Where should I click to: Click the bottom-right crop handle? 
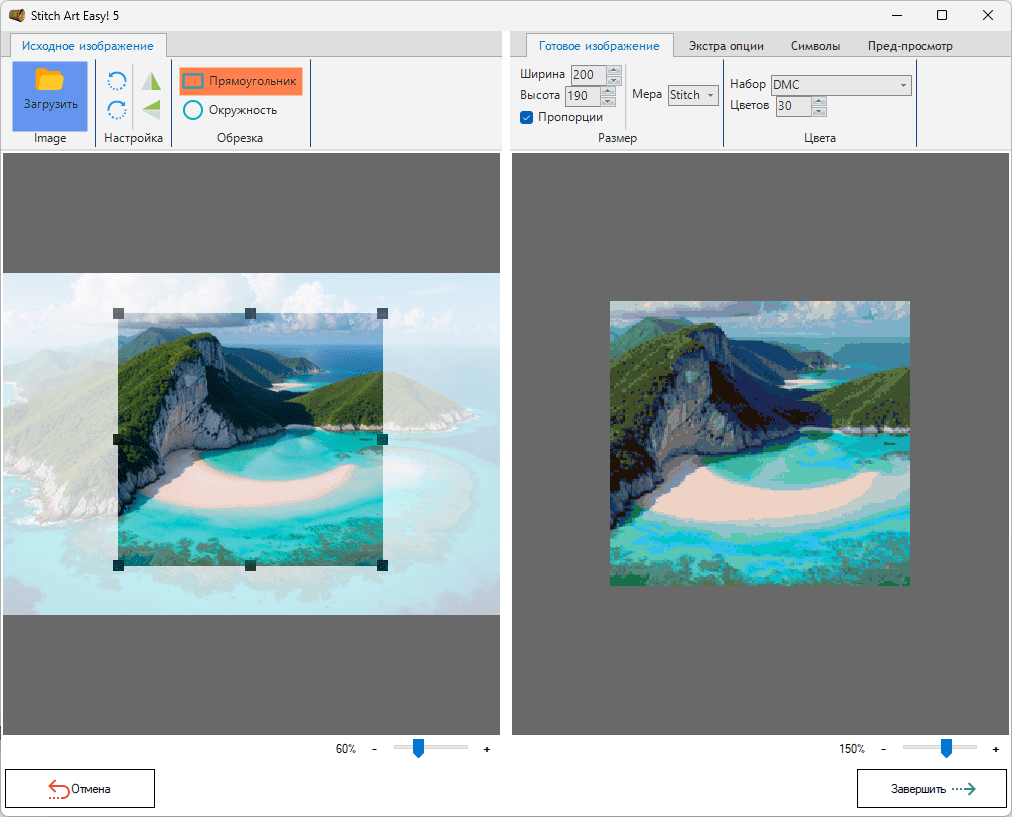[383, 565]
